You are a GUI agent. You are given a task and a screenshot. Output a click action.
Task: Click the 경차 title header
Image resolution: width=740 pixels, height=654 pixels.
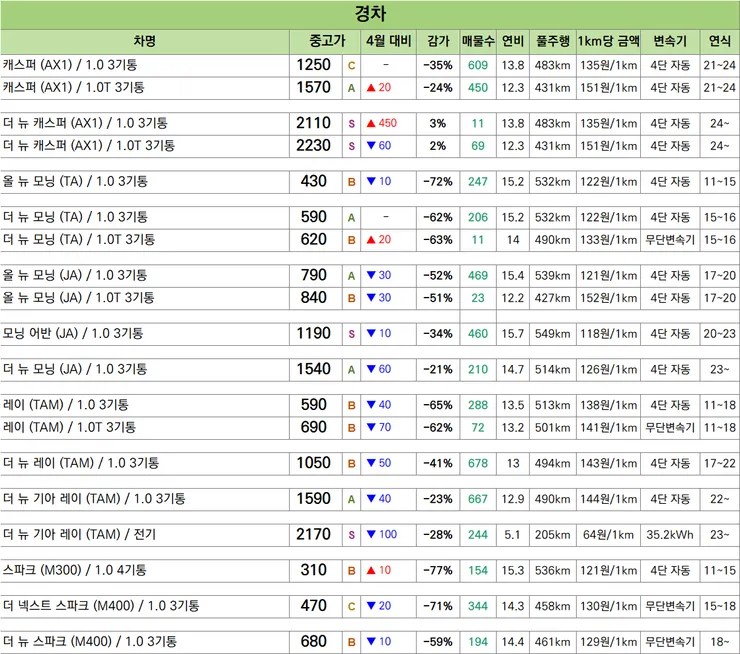370,14
